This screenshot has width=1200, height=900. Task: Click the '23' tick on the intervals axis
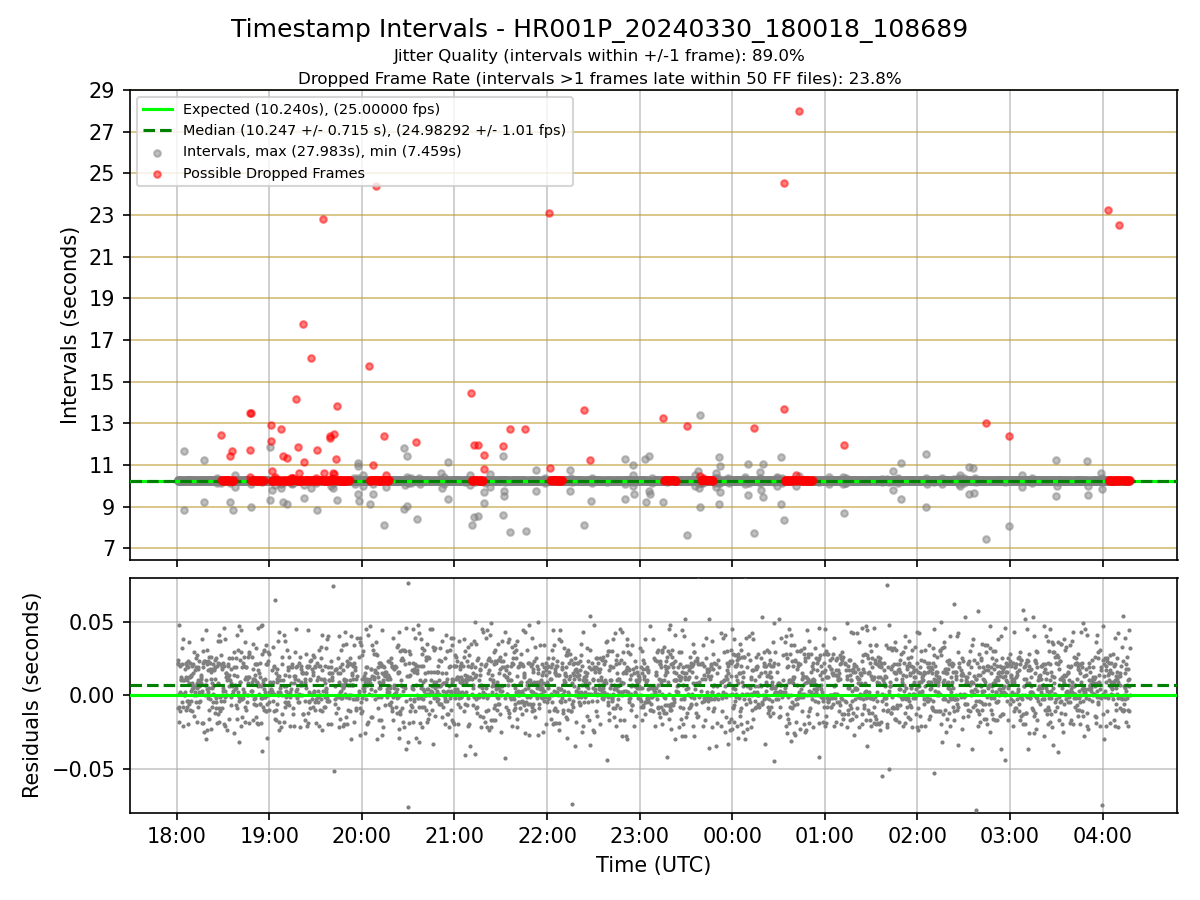pyautogui.click(x=105, y=215)
